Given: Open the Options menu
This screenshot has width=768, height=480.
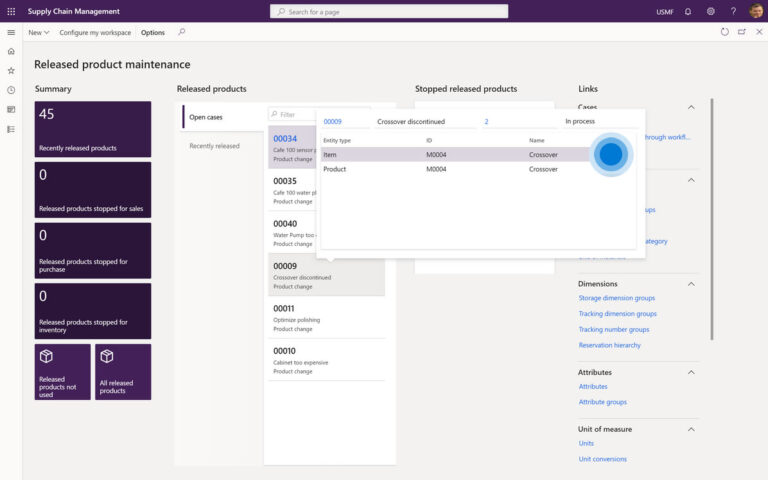Looking at the screenshot, I should (153, 32).
